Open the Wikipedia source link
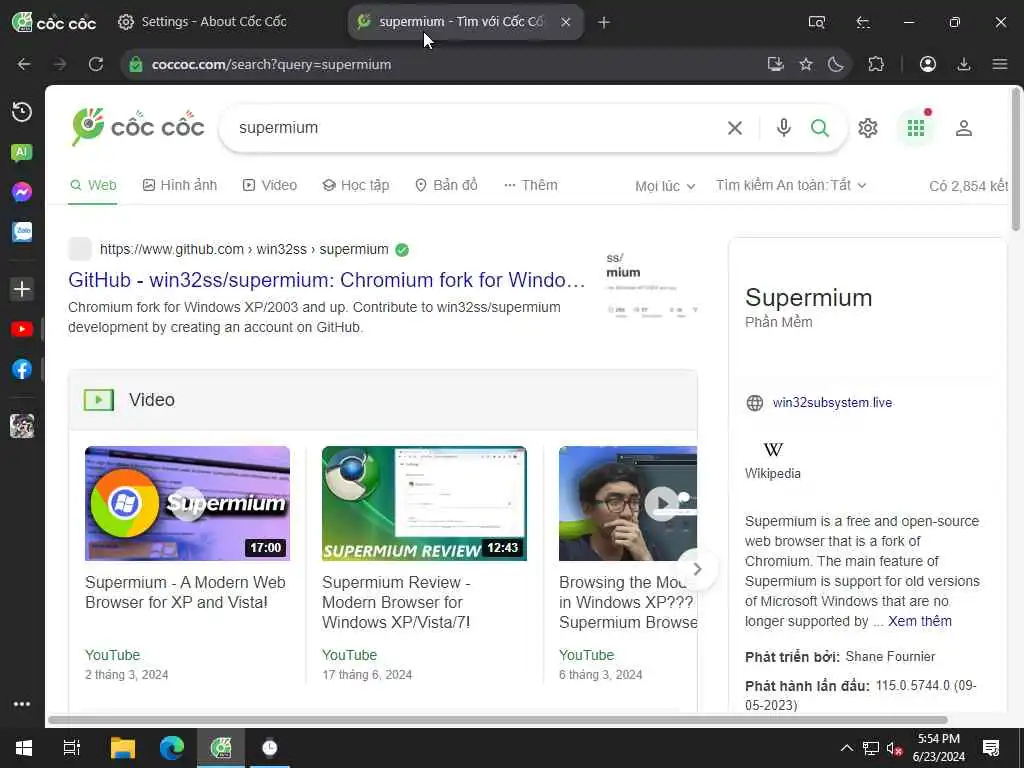1024x768 pixels. tap(773, 460)
